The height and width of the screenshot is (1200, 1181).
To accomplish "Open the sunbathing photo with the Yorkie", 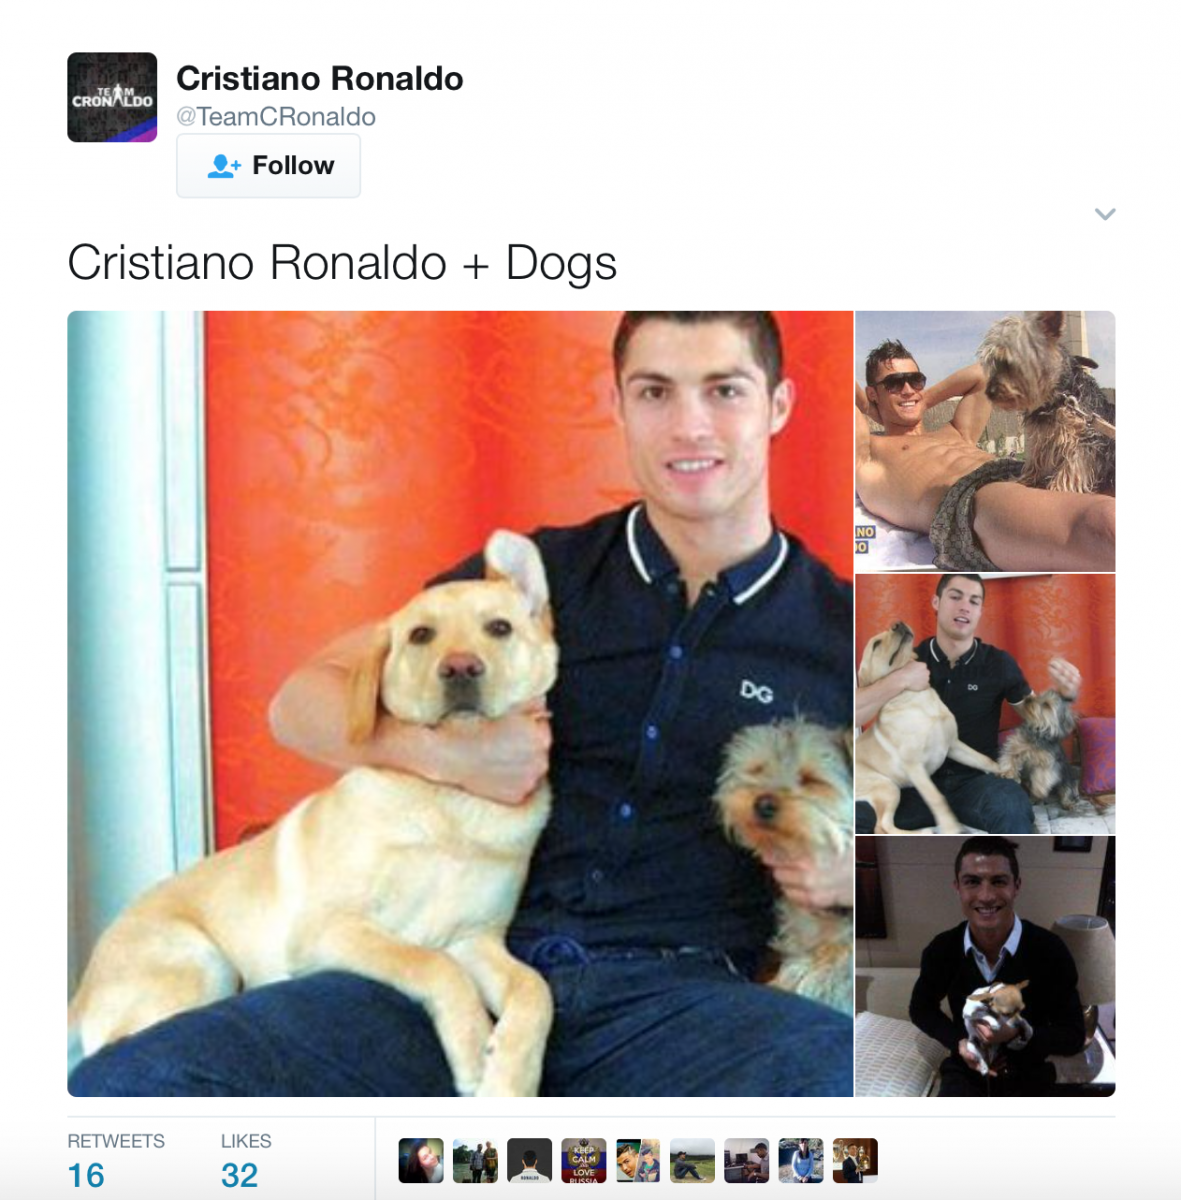I will [985, 441].
